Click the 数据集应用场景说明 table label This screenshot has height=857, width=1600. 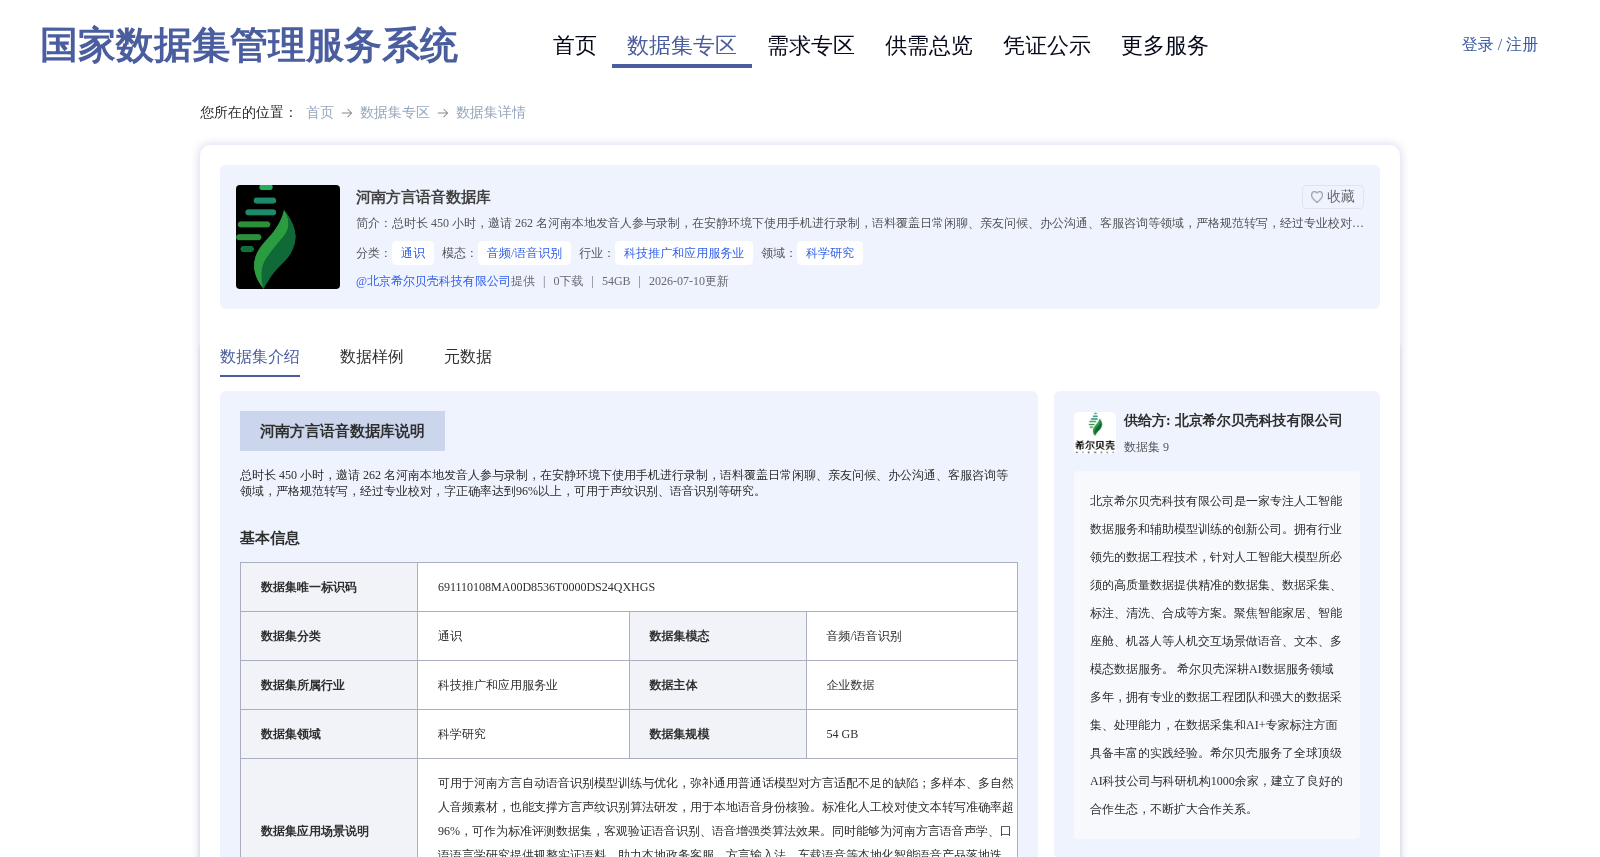(315, 831)
